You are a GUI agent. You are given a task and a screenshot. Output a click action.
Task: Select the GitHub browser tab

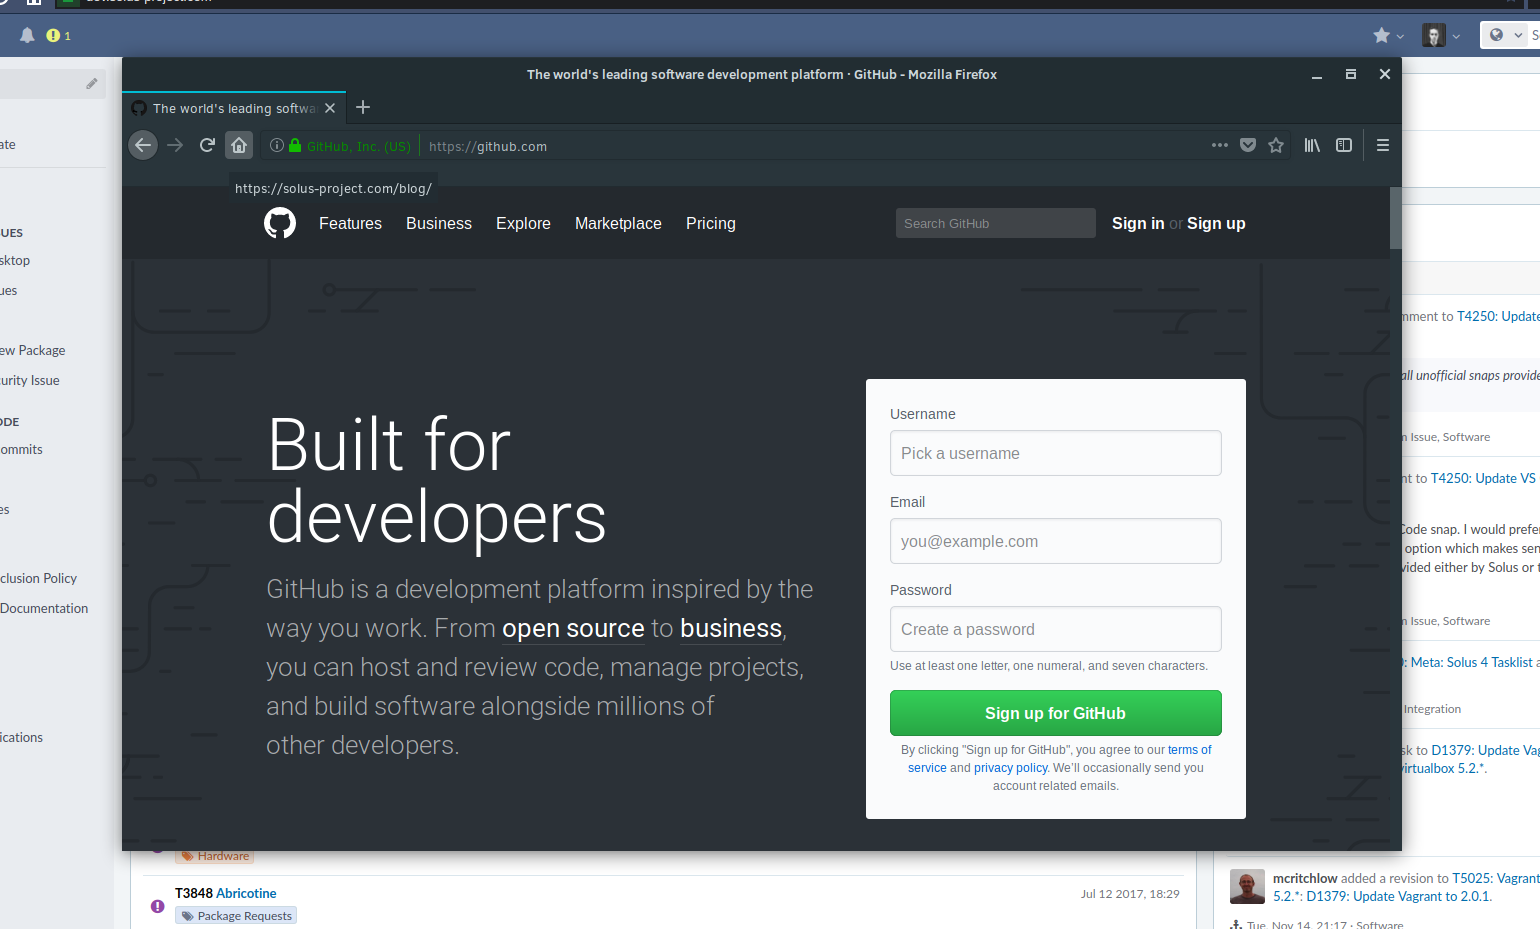click(234, 108)
